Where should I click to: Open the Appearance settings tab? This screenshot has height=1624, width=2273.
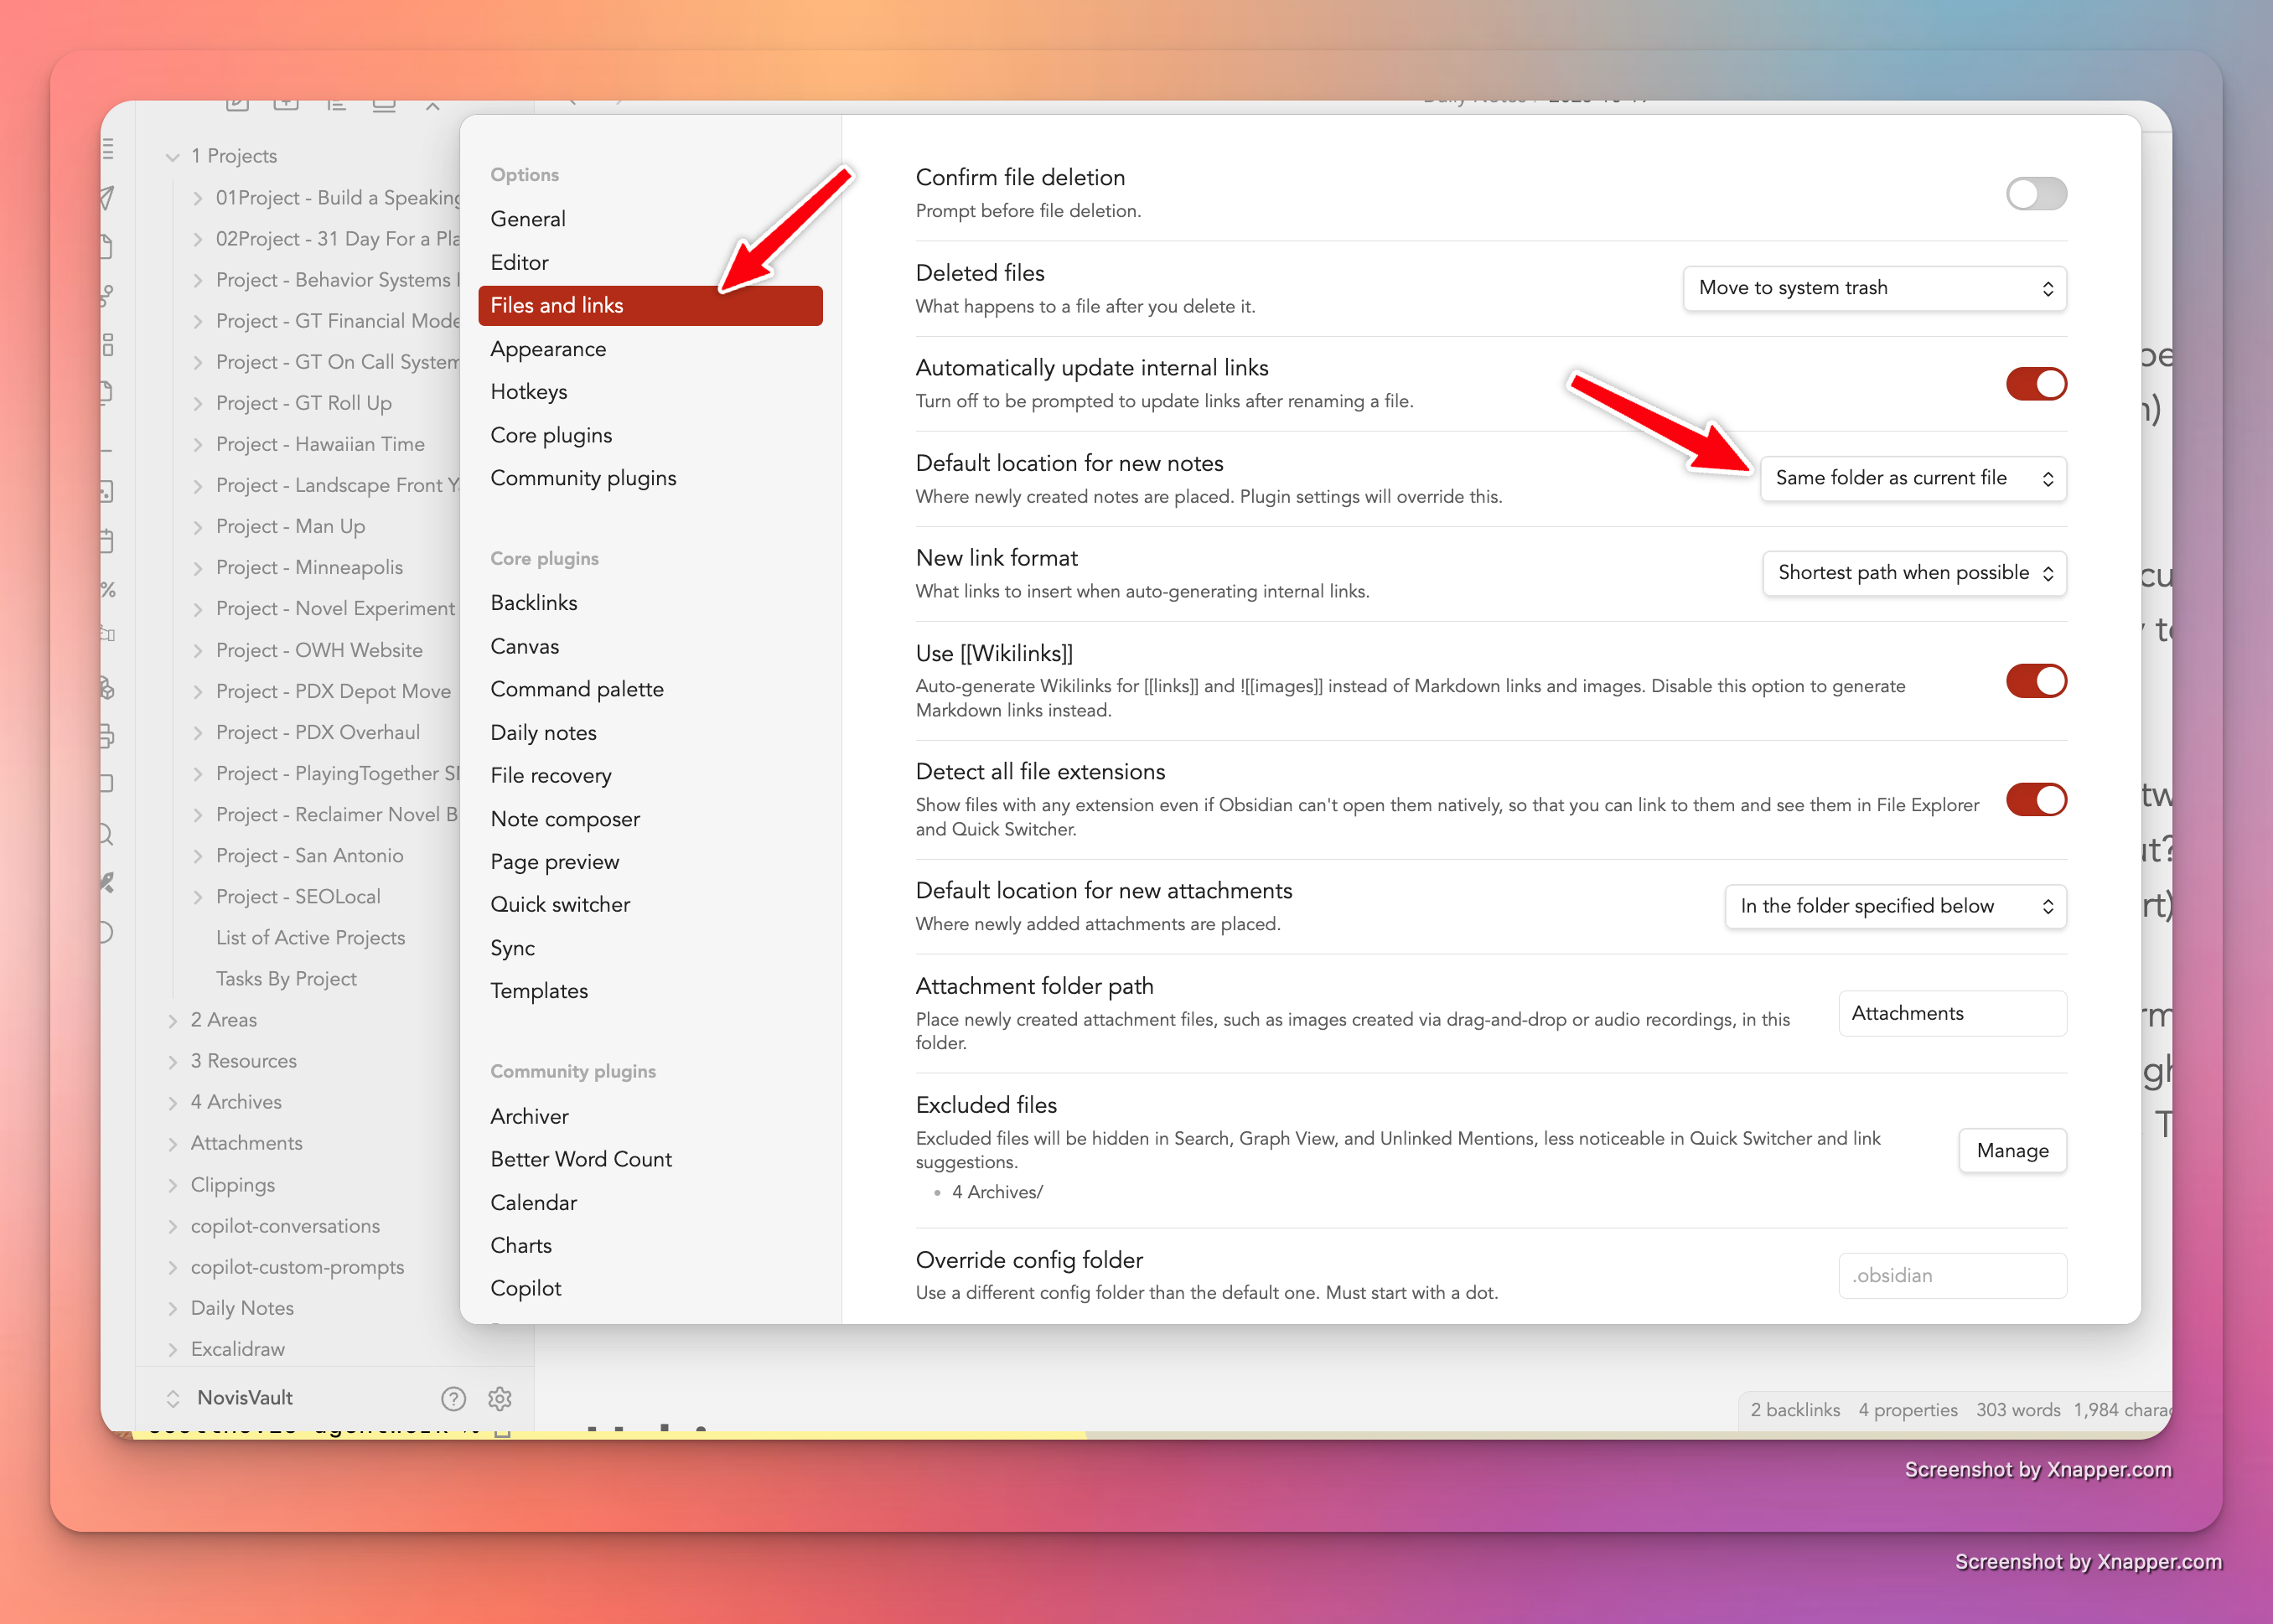[548, 349]
